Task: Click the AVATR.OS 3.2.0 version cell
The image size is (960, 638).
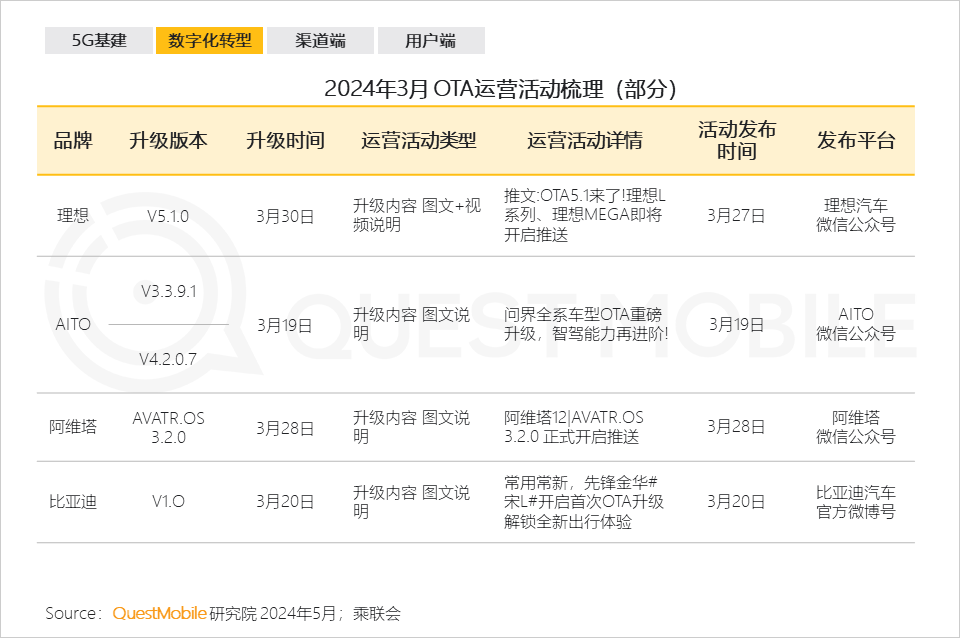Action: [x=168, y=427]
